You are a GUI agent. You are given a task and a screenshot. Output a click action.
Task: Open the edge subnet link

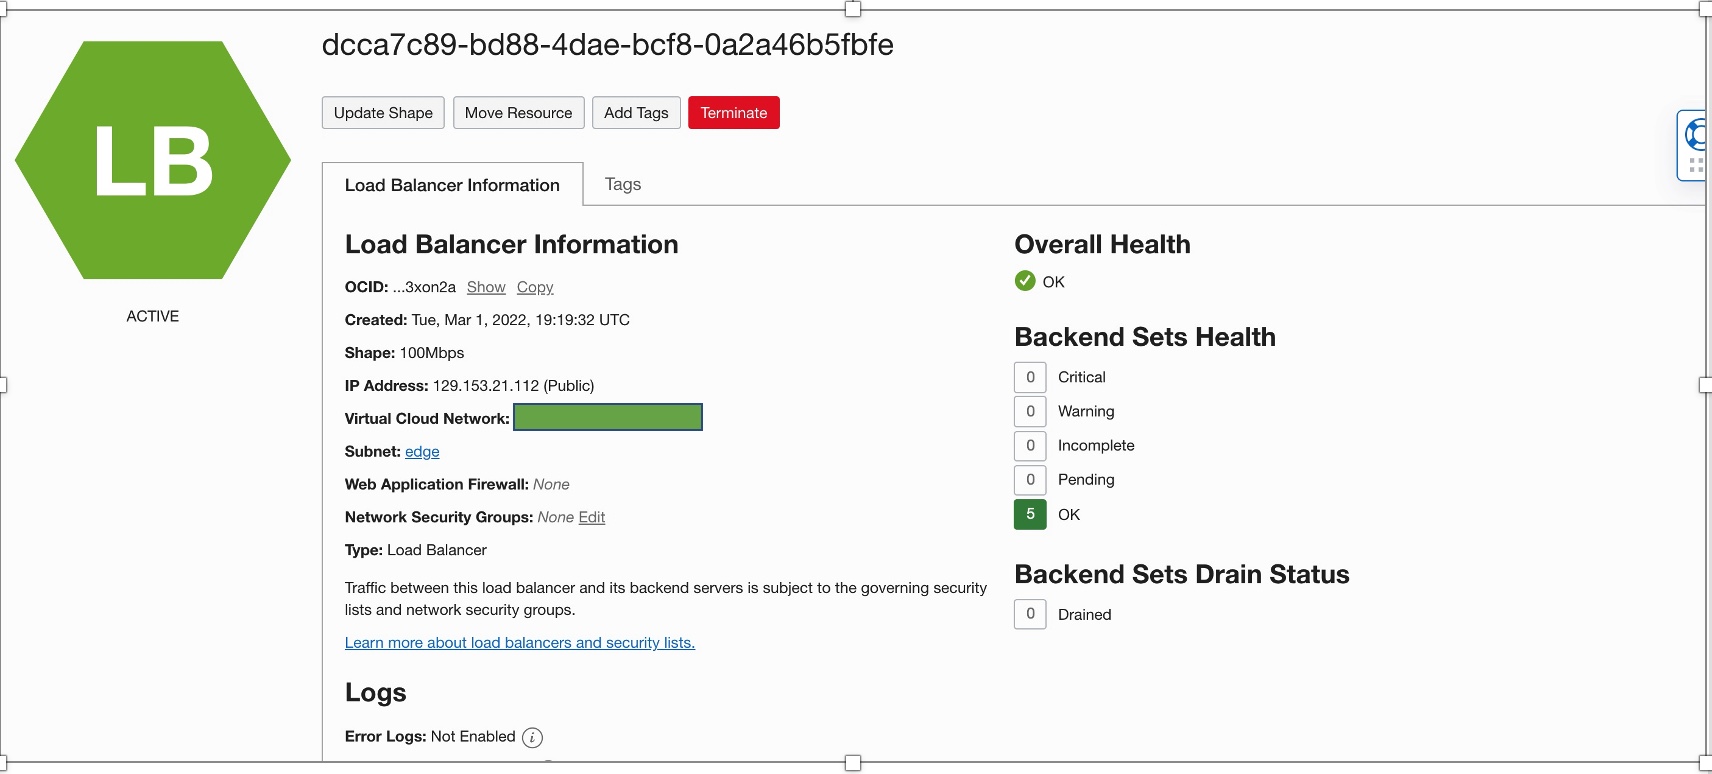[x=422, y=452]
